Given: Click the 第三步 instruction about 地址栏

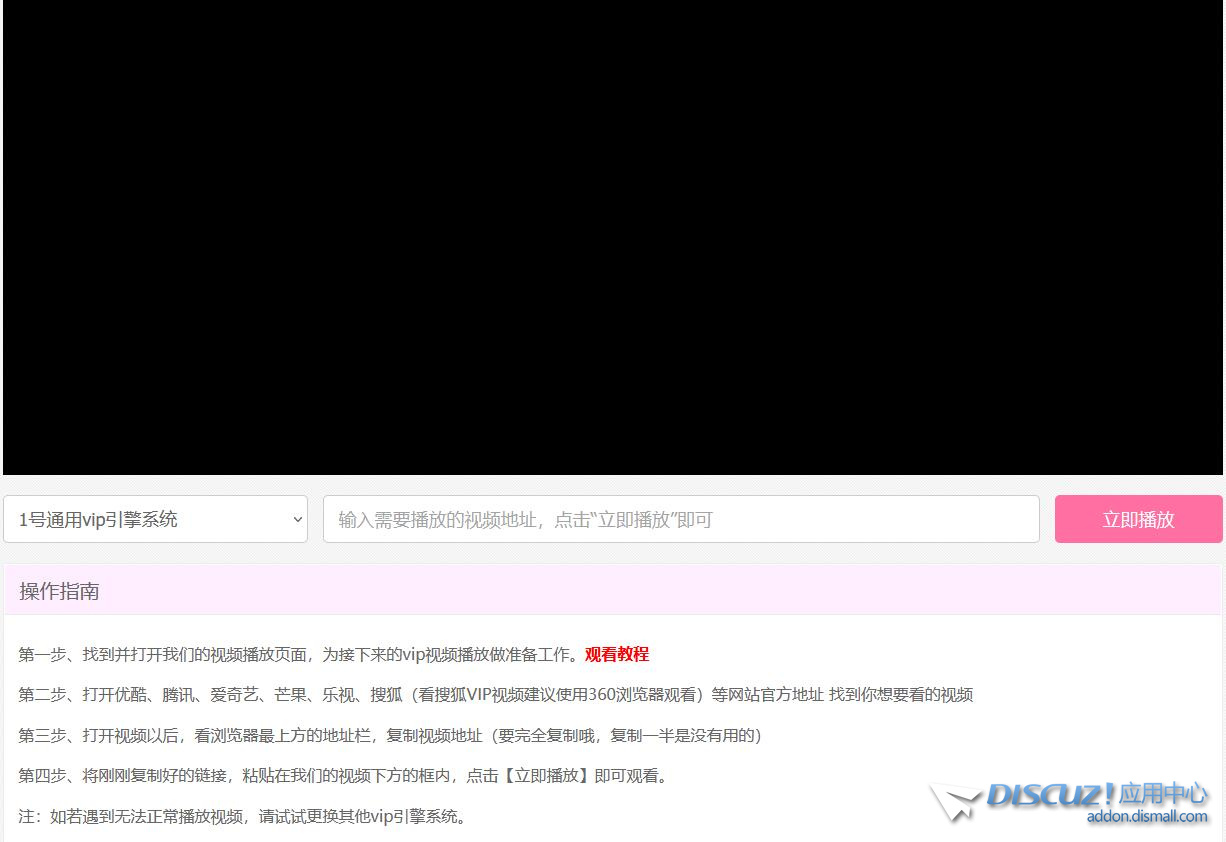Looking at the screenshot, I should click(390, 735).
